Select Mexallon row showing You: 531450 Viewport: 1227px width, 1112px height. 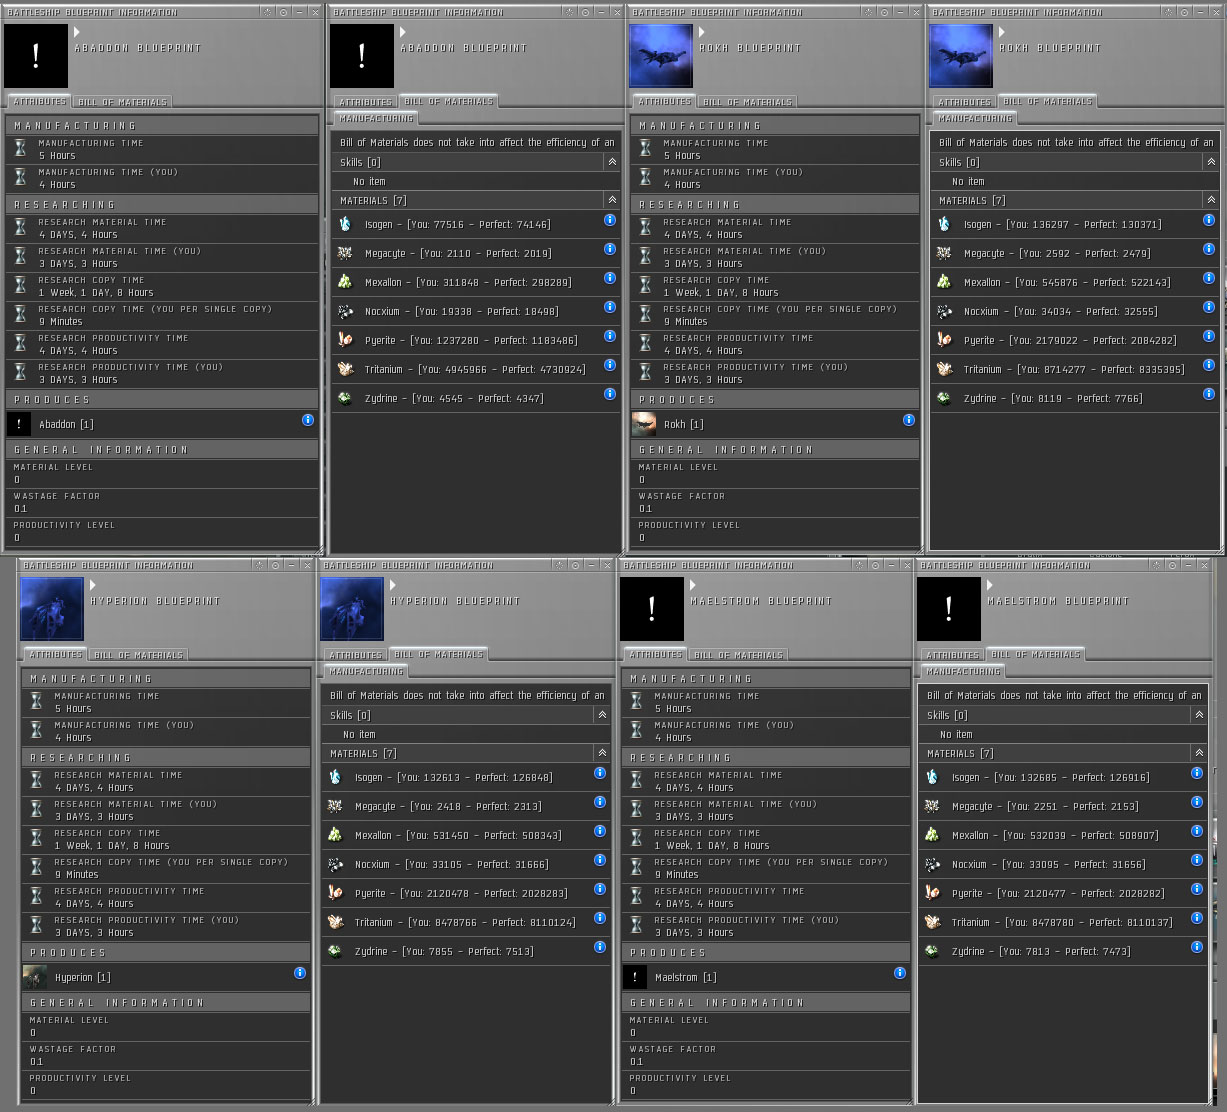(466, 835)
